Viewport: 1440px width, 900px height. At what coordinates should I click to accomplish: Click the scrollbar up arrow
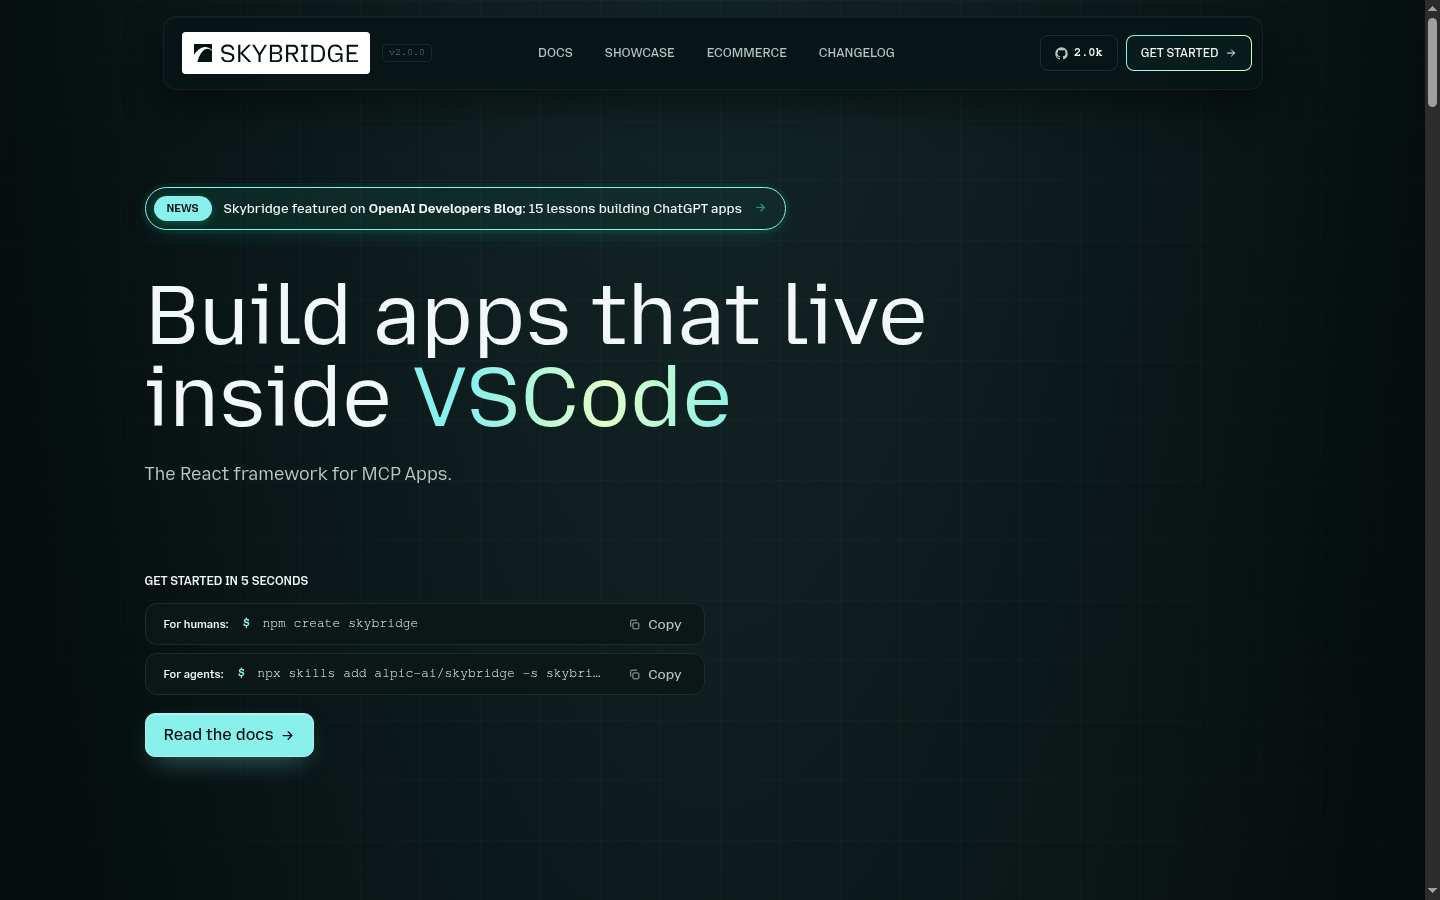[1432, 7]
